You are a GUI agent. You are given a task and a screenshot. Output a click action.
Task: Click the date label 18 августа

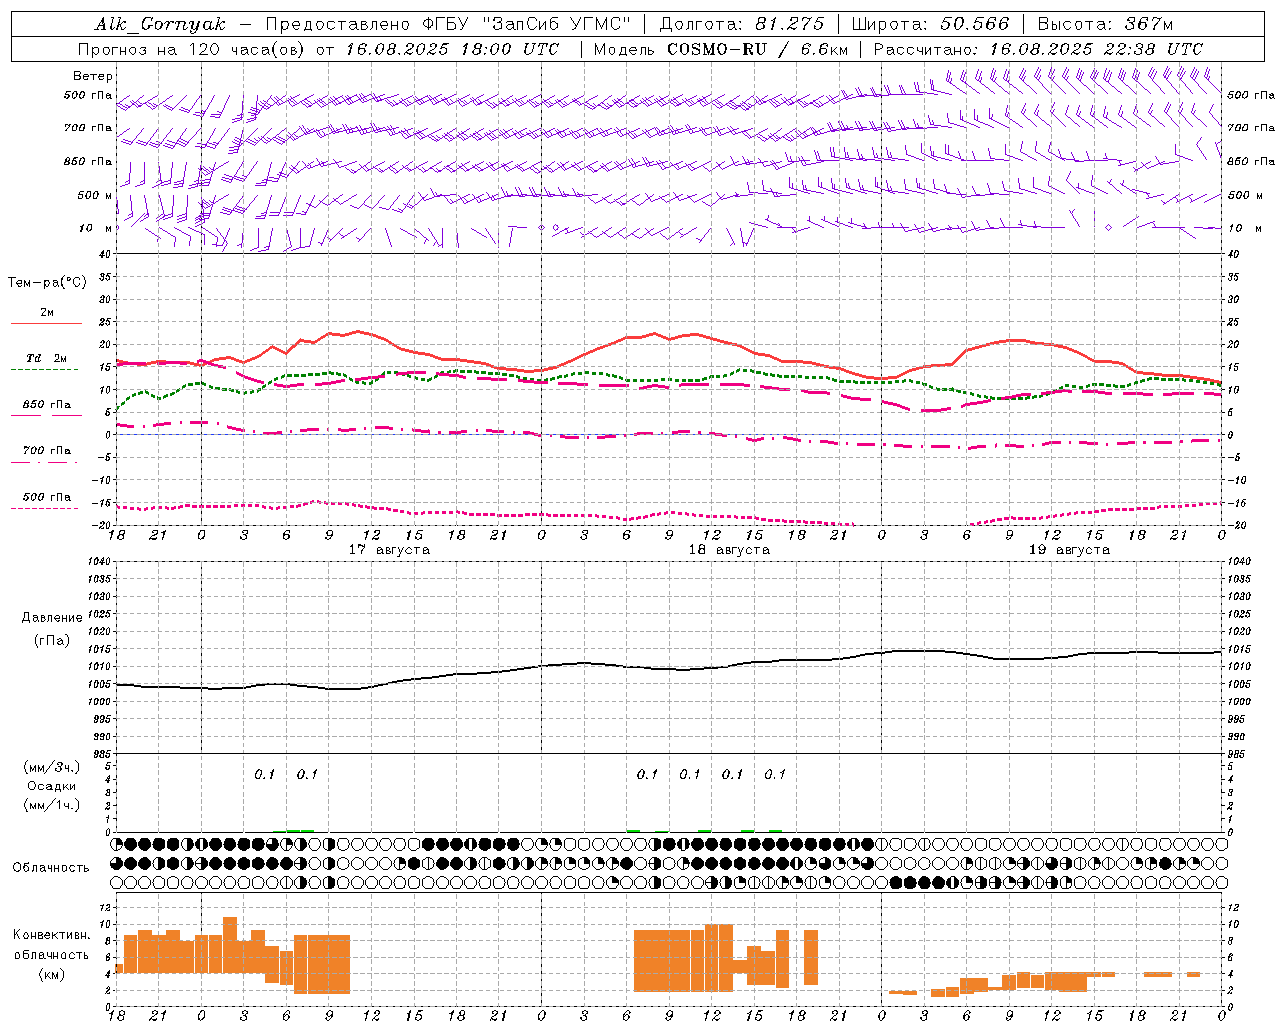click(729, 550)
